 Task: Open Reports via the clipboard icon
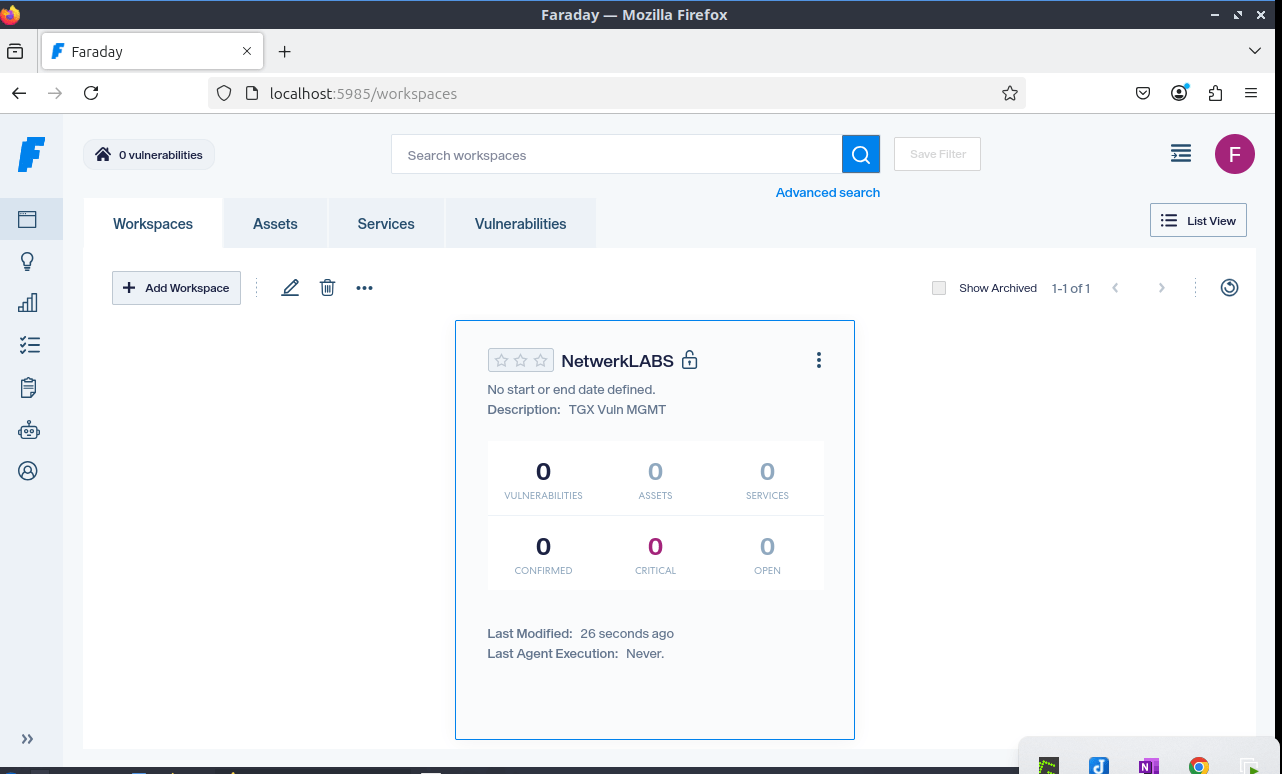tap(29, 387)
